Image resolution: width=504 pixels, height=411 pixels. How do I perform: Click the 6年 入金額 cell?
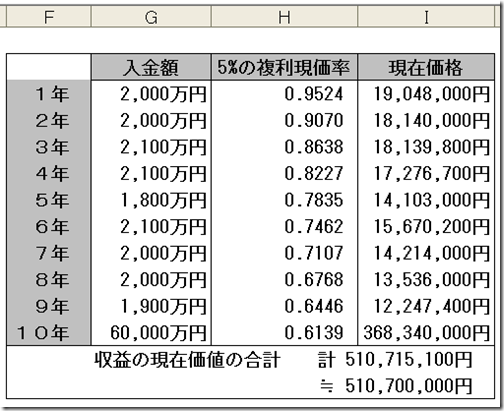(151, 227)
